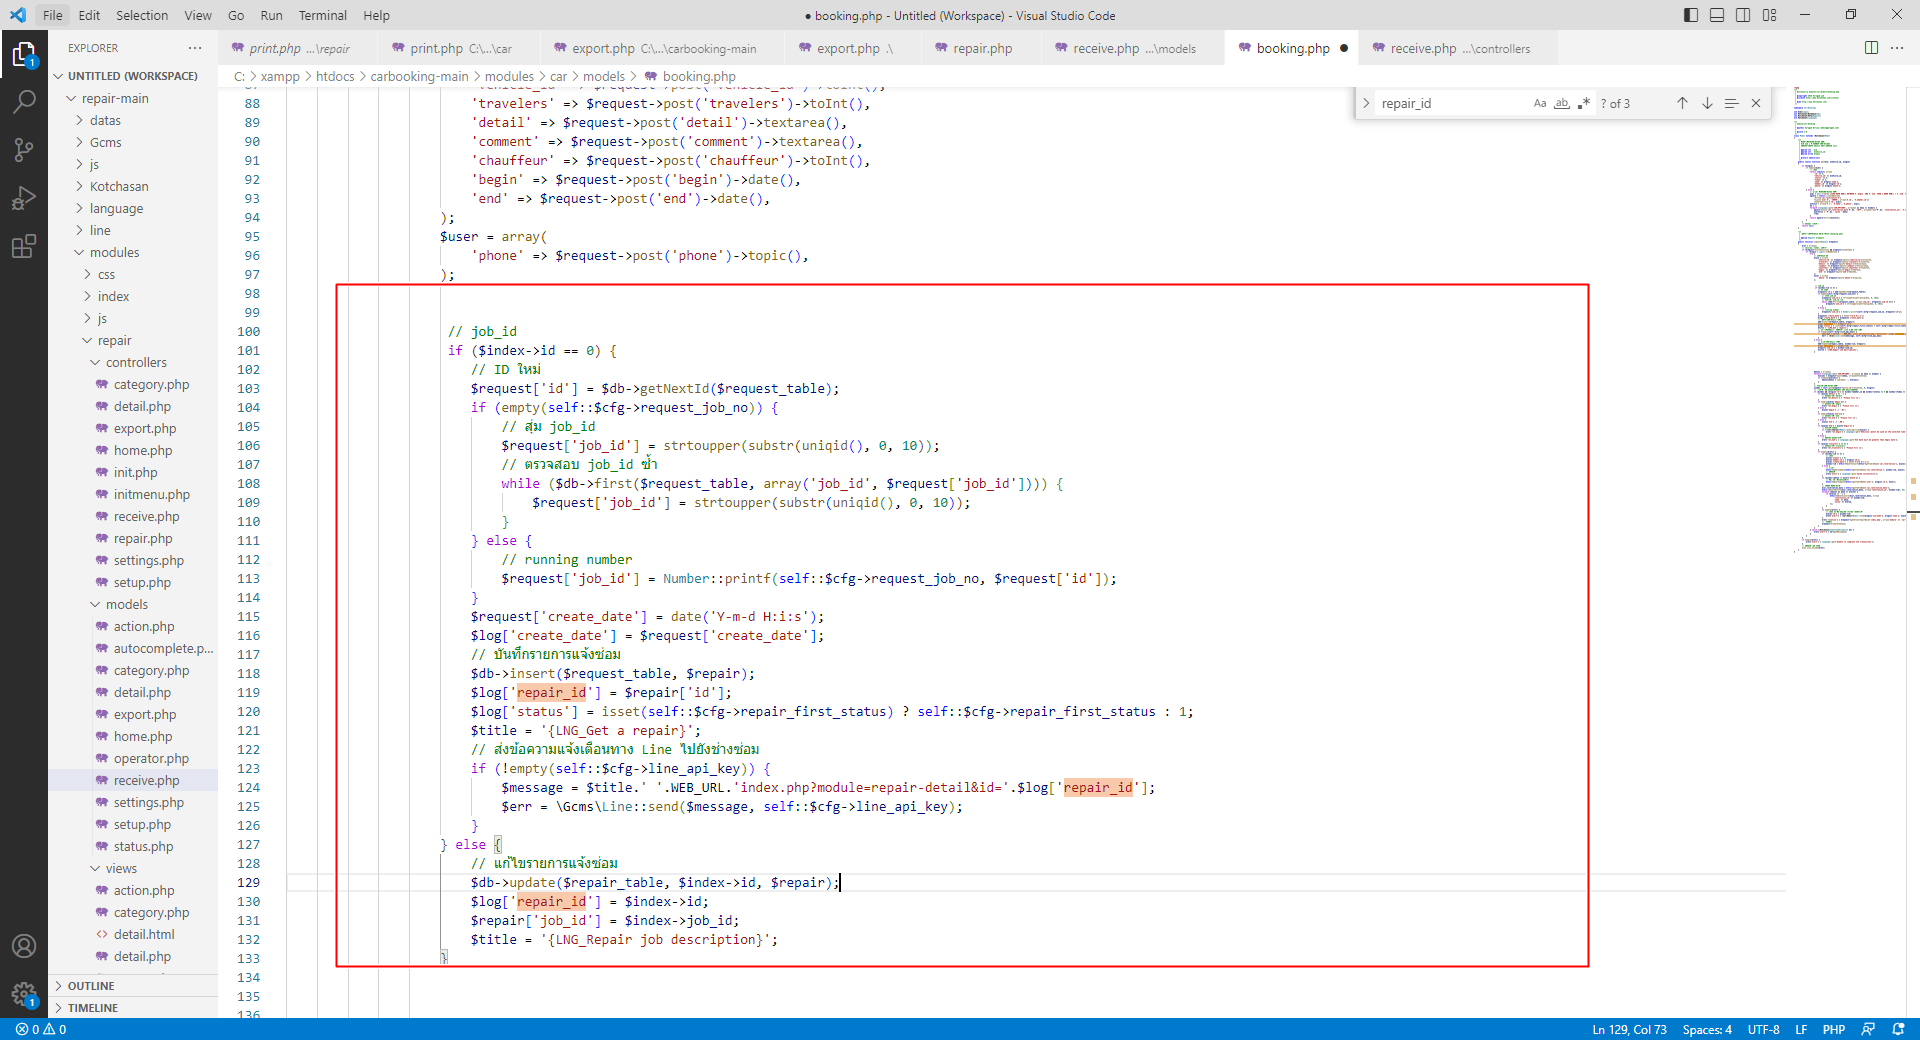Image resolution: width=1920 pixels, height=1040 pixels.
Task: Toggle Match Whole Word in find widget
Action: 1562,103
